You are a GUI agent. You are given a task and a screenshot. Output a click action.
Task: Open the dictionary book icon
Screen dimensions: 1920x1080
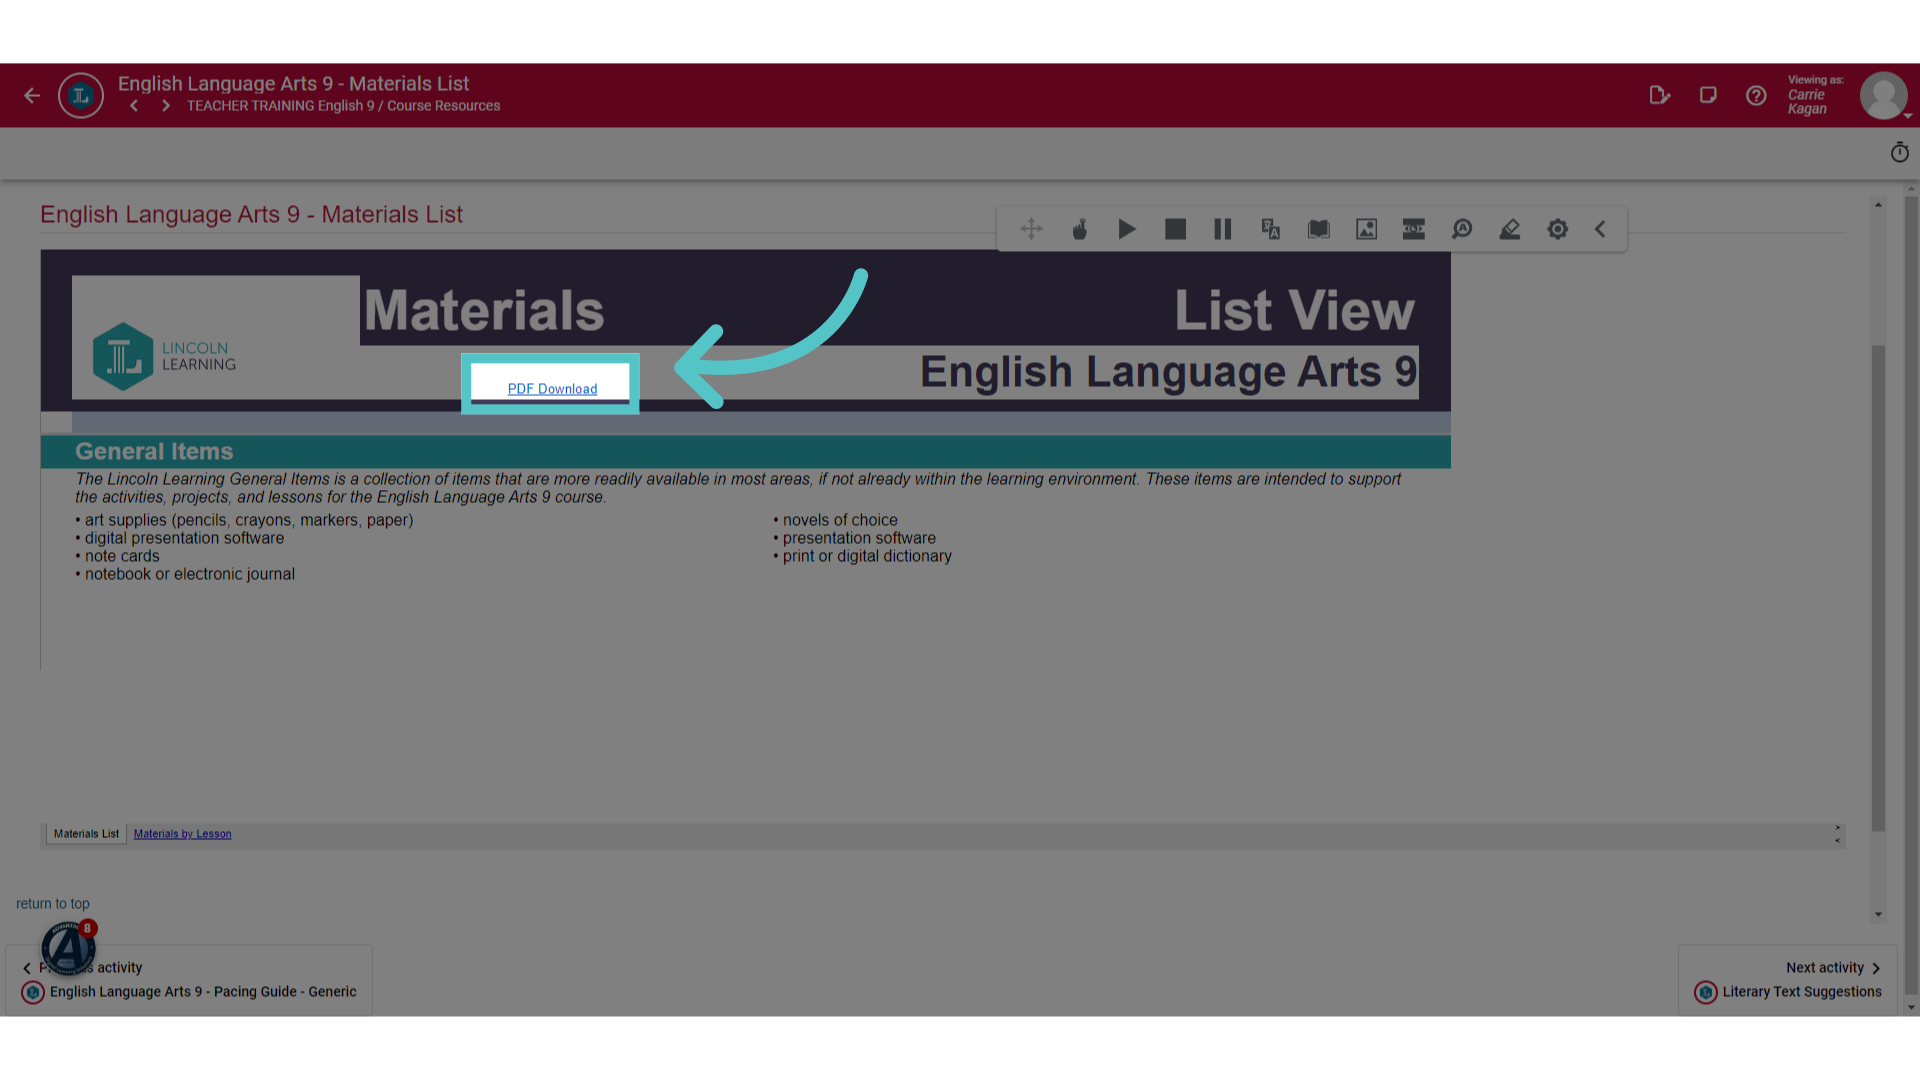1319,230
